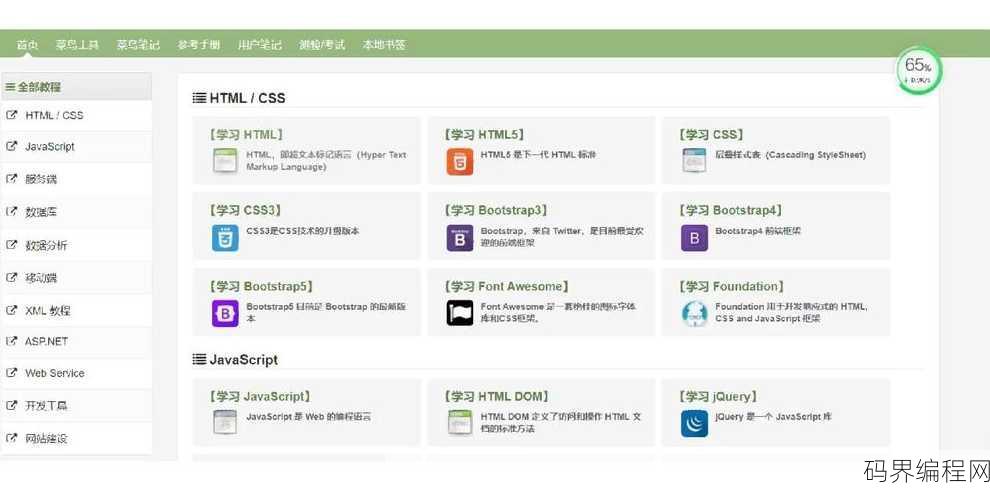Click the Bootstrap5 braces B icon
Screen dimensions: 990x490
225,313
